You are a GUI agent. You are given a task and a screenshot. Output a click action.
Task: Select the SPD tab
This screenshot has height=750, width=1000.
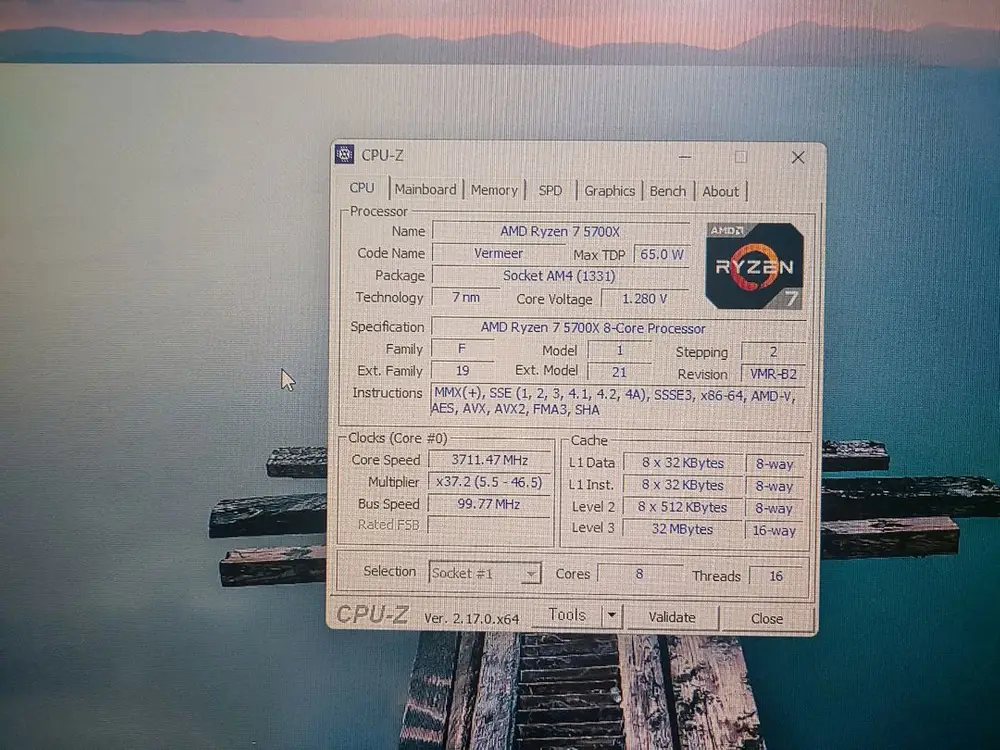point(550,191)
